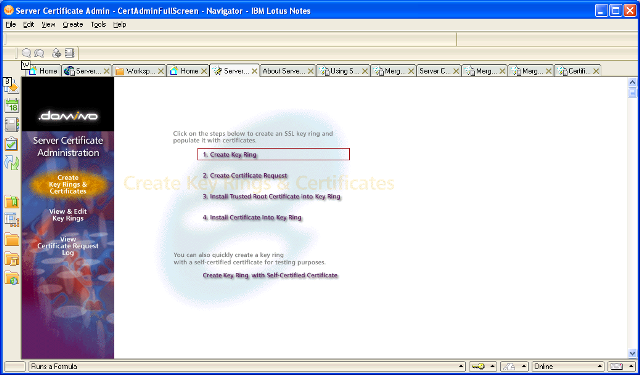The width and height of the screenshot is (640, 375).
Task: Open the To Do bookmark icon
Action: (11, 144)
